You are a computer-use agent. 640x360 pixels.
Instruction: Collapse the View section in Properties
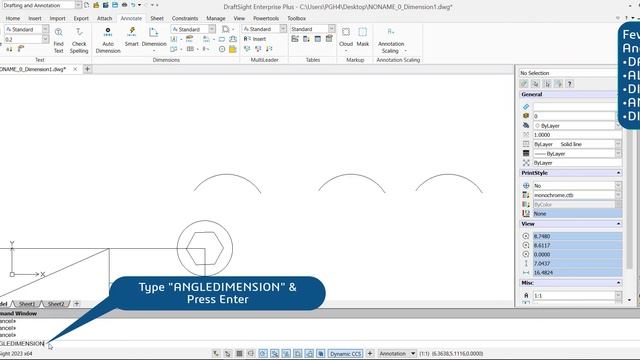618,224
